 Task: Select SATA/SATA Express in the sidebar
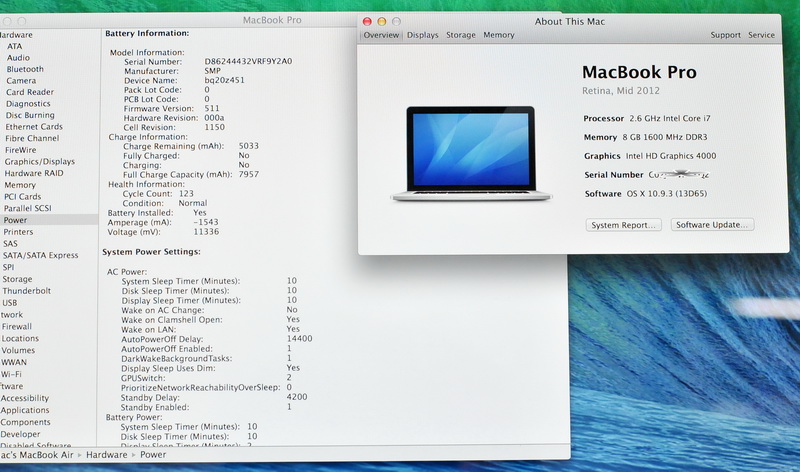(x=41, y=256)
